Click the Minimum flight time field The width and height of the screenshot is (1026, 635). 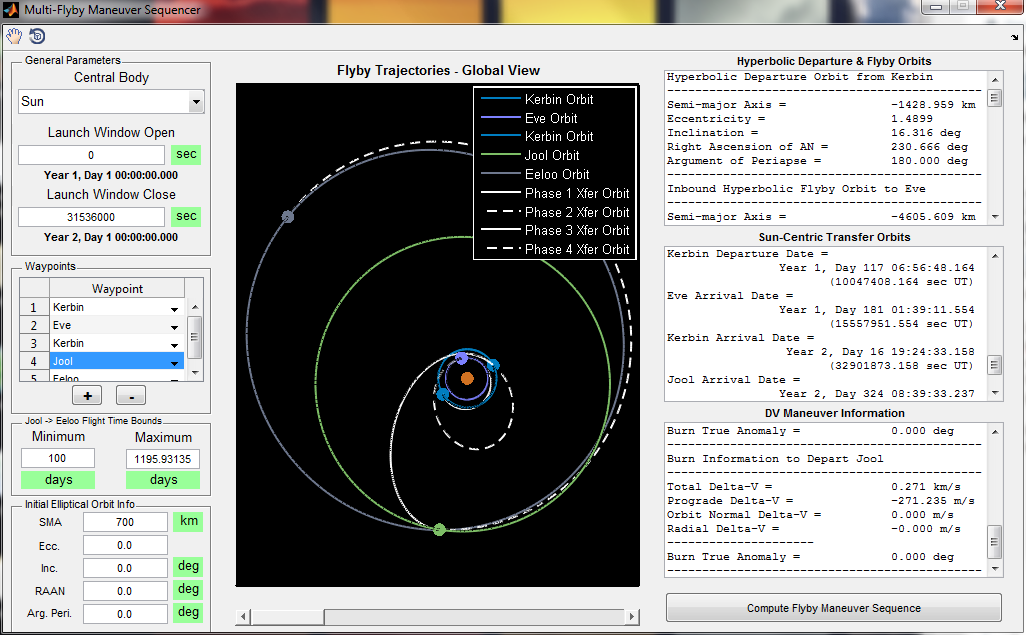[58, 458]
